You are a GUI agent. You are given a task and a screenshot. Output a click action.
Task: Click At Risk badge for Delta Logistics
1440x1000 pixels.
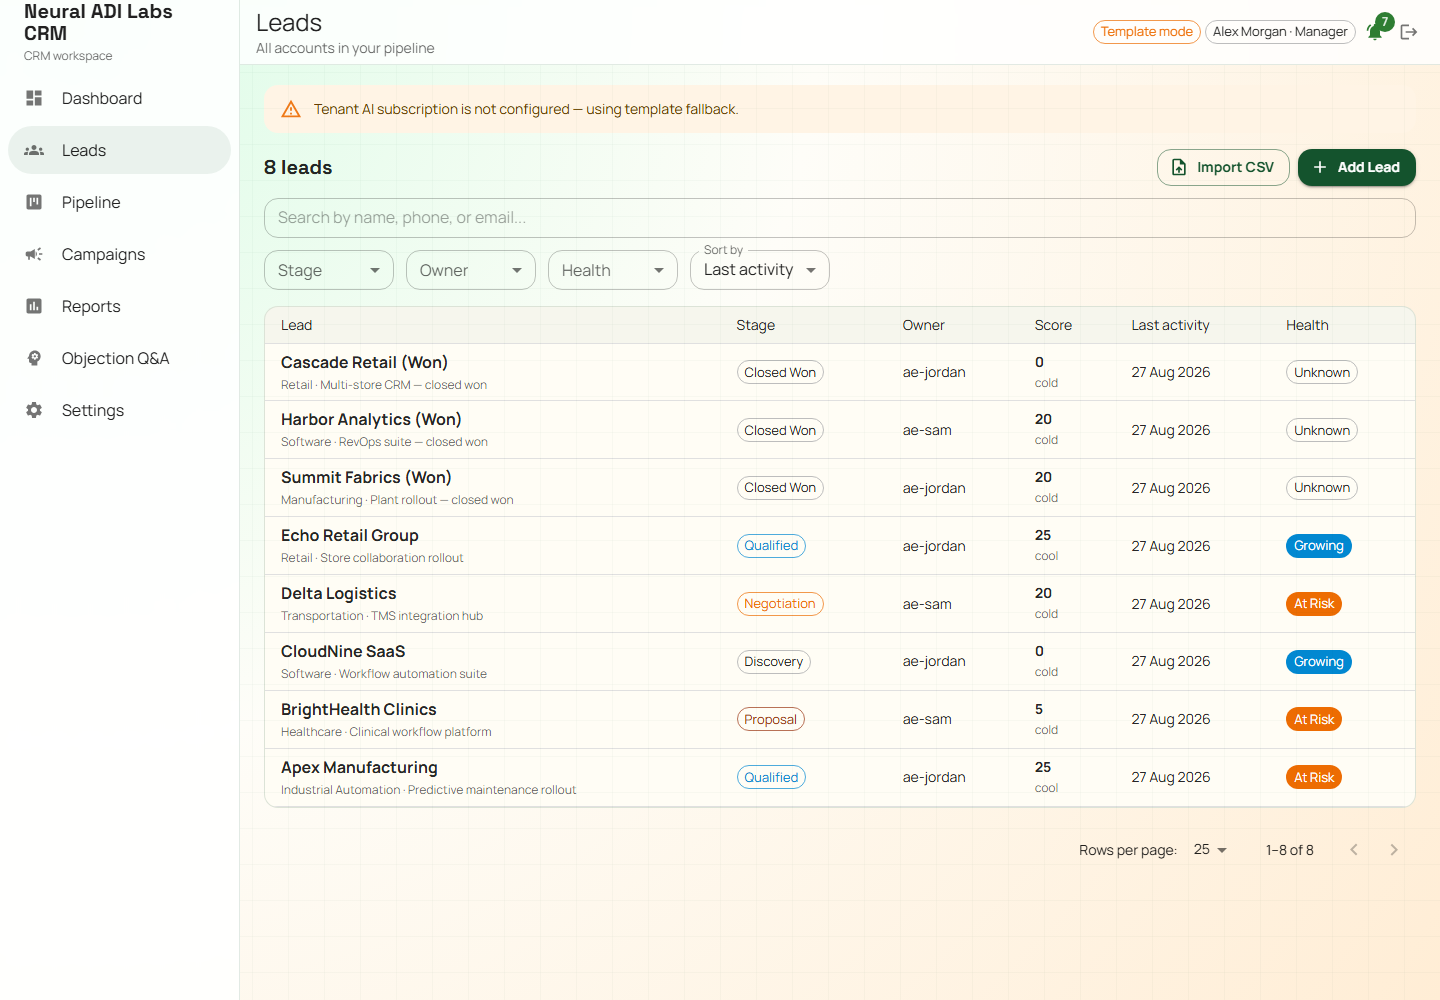coord(1314,604)
